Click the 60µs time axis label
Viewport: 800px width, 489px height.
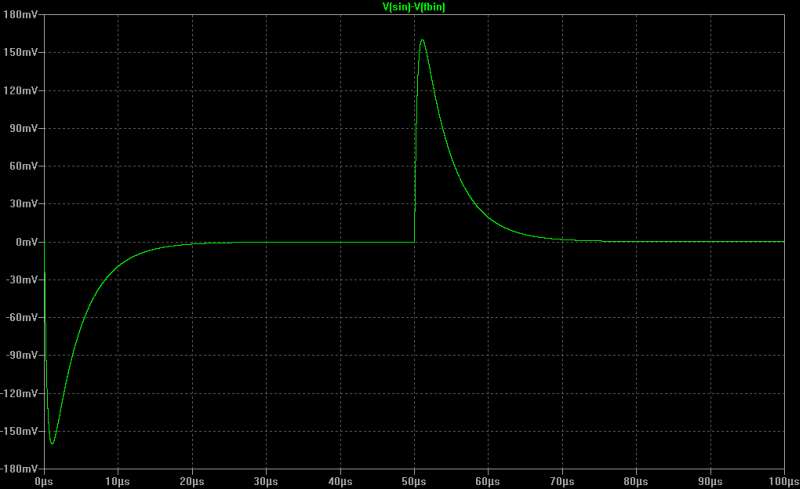click(x=488, y=482)
